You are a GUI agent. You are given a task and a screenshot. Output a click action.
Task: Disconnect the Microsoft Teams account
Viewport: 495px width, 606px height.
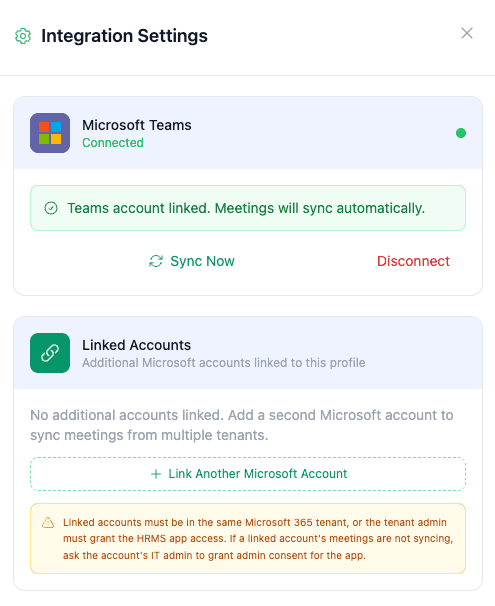click(413, 261)
